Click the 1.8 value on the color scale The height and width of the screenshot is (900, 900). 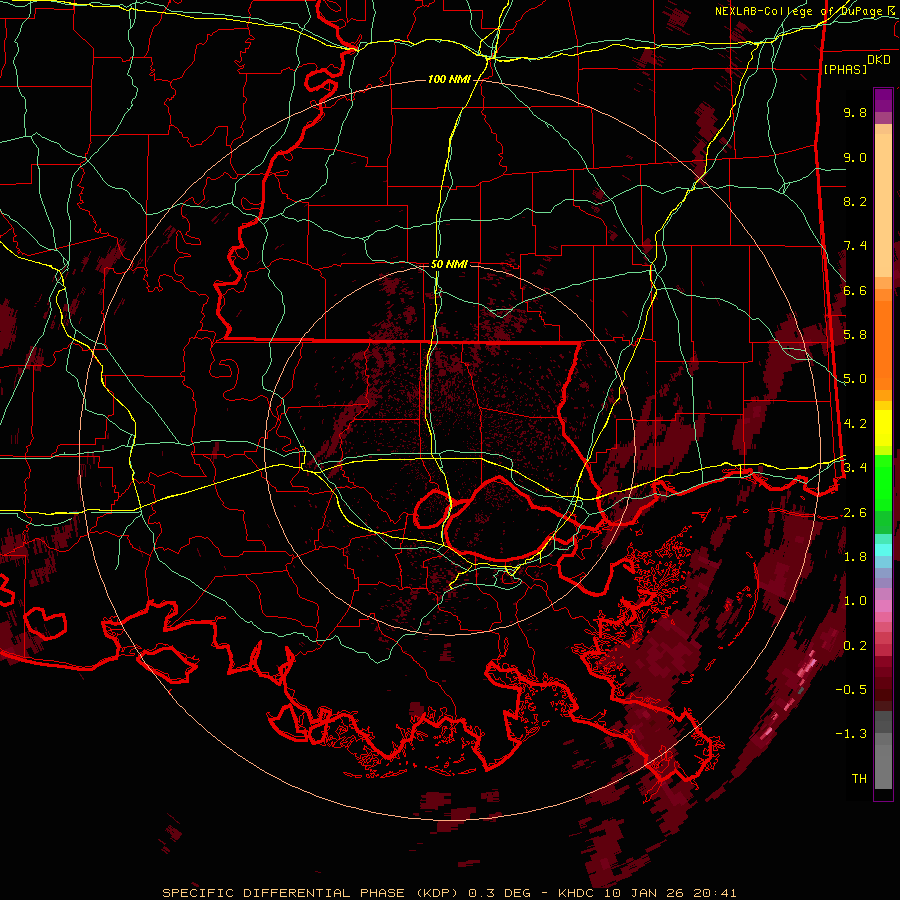tap(855, 557)
